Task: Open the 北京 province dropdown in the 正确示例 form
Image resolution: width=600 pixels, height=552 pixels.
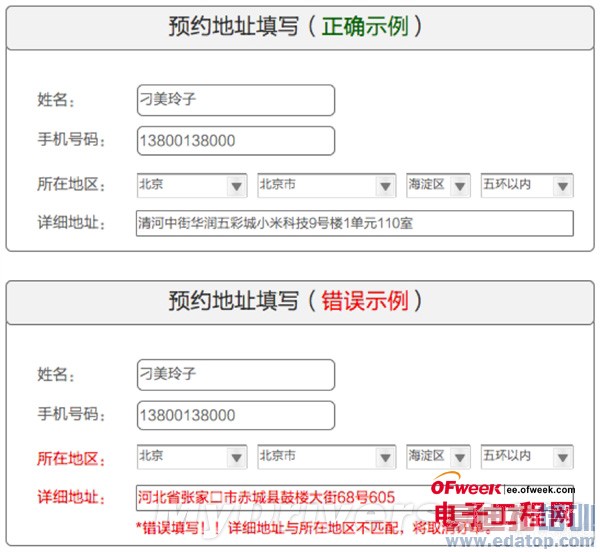Action: click(x=192, y=186)
